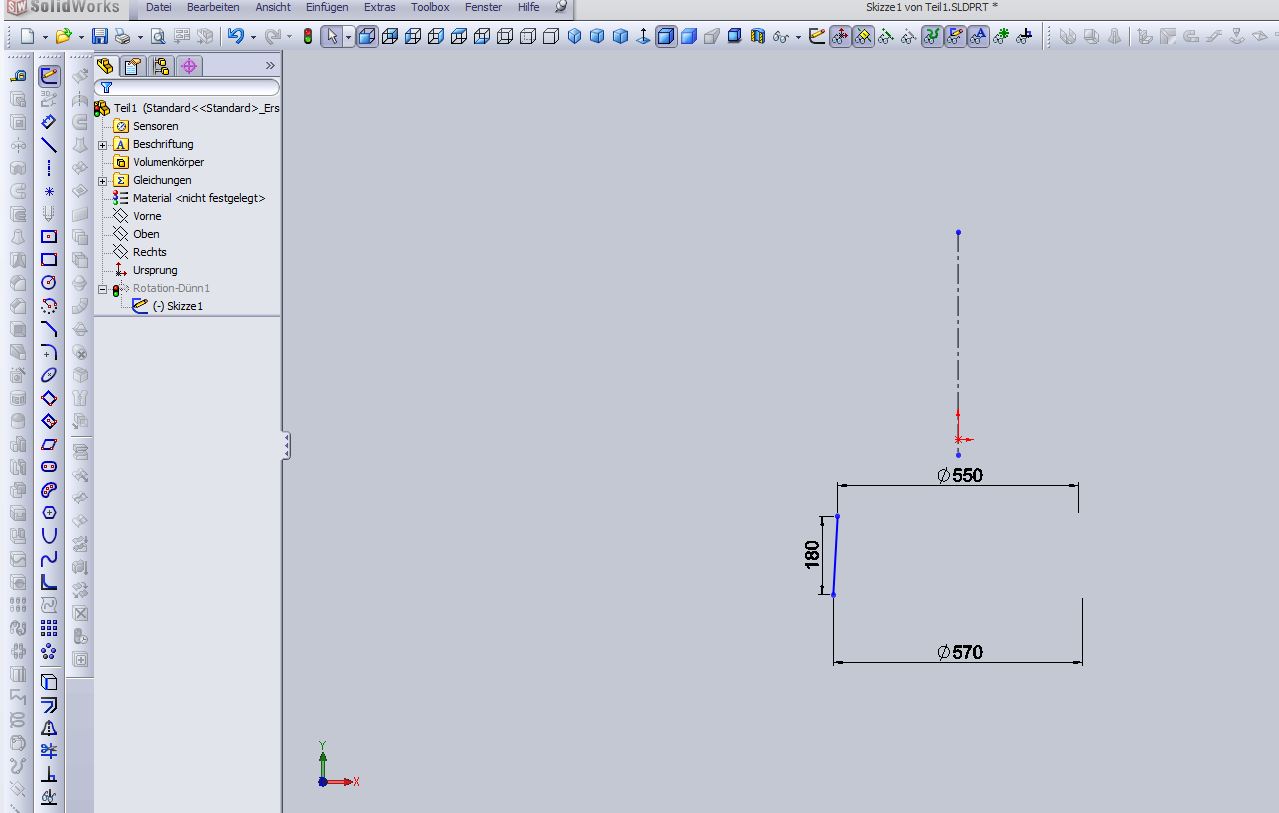
Task: Select the Vorne plane
Action: 146,216
